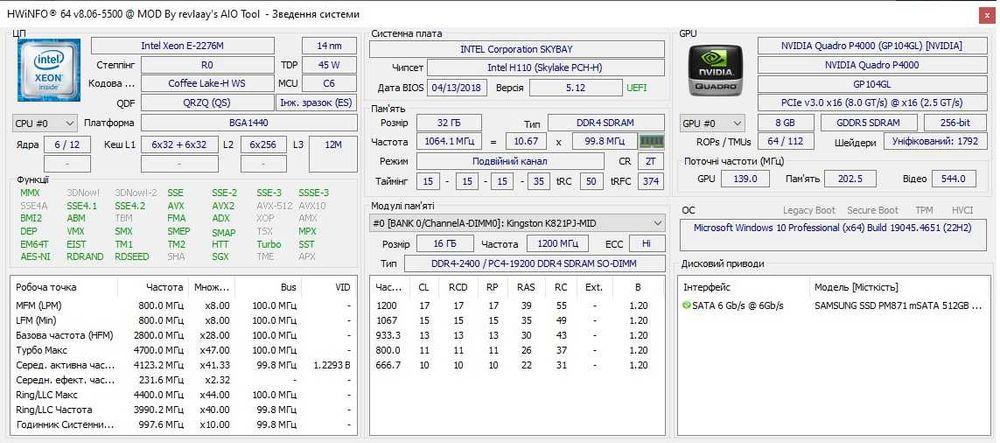Click the memory timing row starting 1200
1000x443 pixels.
point(517,306)
